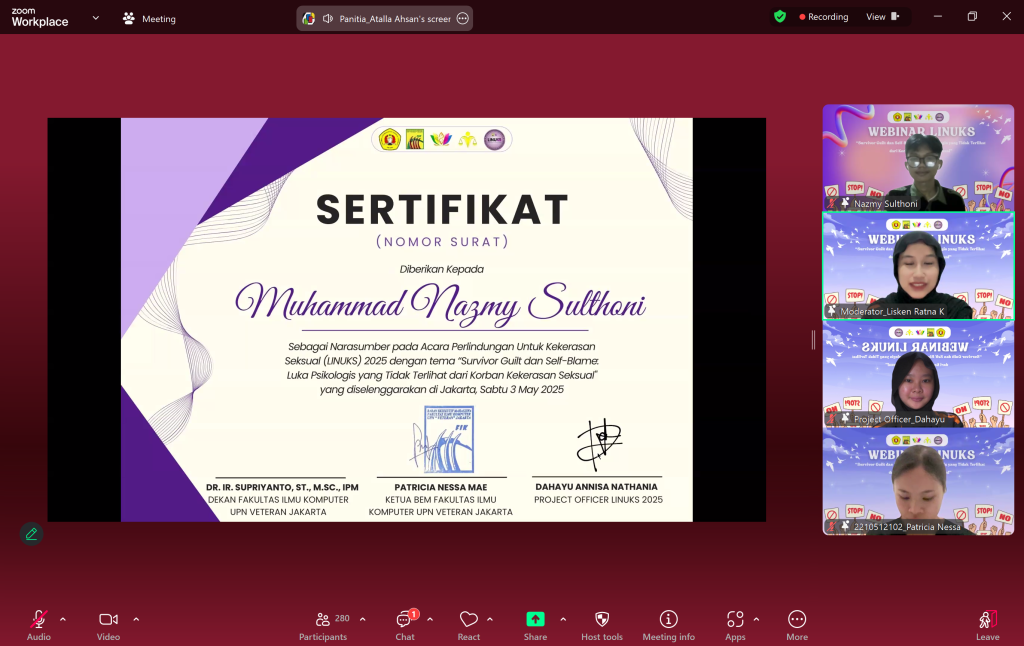1024x646 pixels.
Task: Start camera using the Video button
Action: point(108,625)
